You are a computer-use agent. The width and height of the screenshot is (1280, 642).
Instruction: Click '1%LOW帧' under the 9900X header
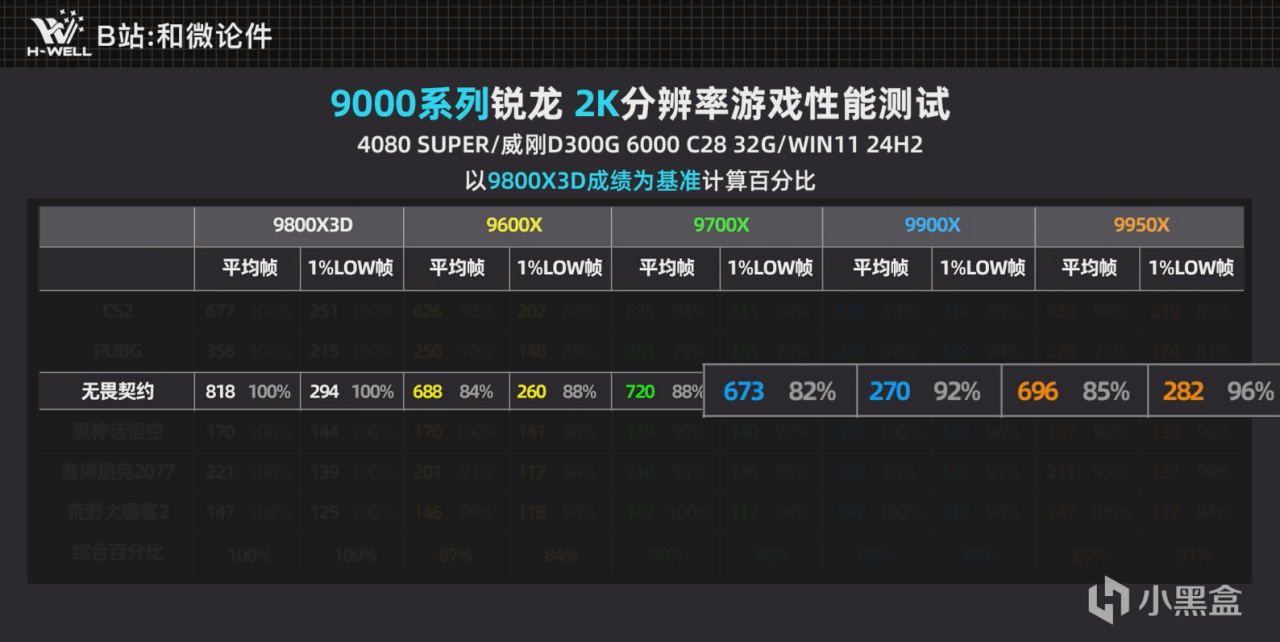[983, 268]
